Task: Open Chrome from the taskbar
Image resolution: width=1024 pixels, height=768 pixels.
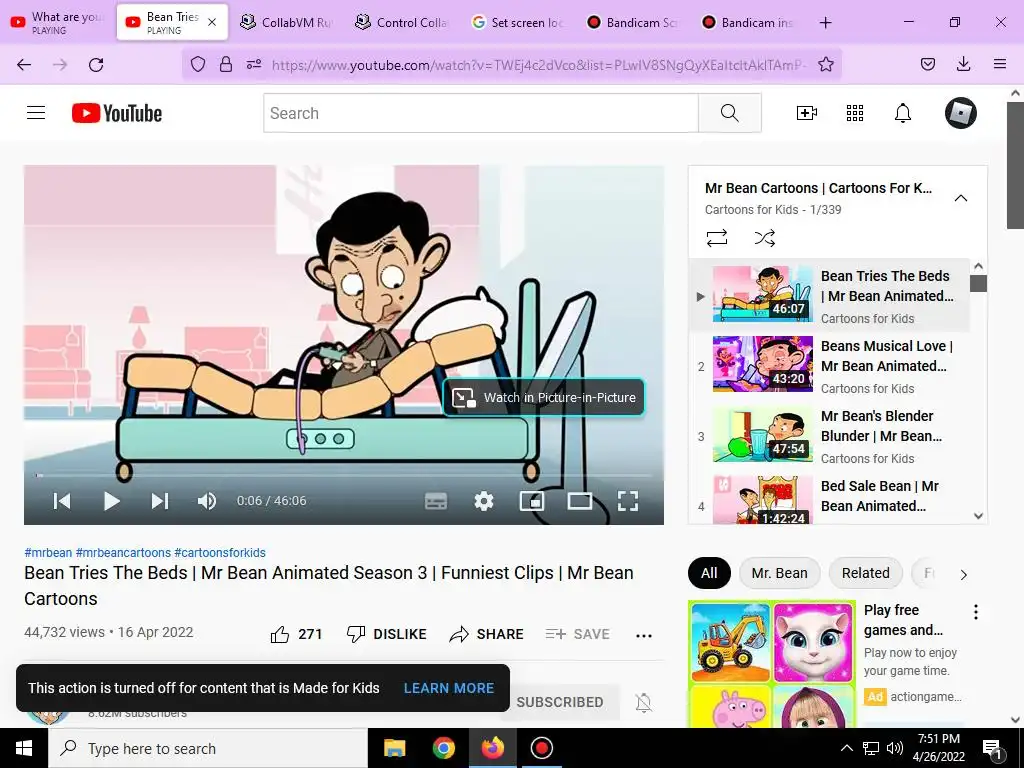Action: (443, 748)
